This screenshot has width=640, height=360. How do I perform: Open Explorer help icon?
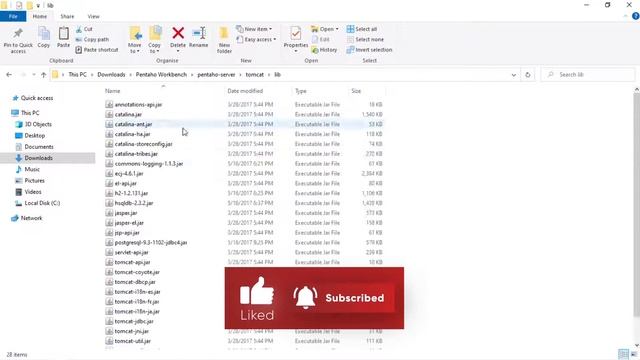[x=635, y=16]
